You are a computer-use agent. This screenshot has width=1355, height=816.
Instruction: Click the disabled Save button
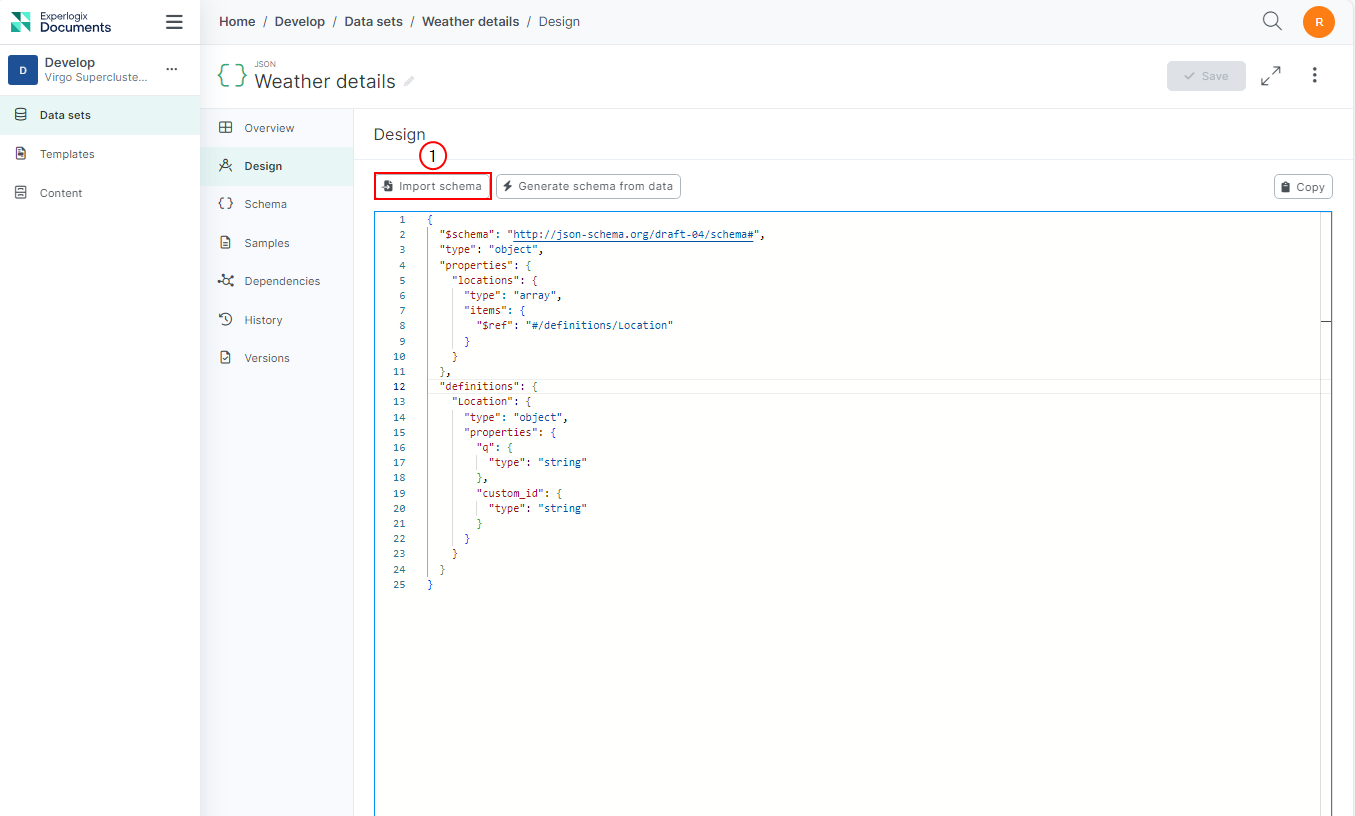pyautogui.click(x=1206, y=76)
